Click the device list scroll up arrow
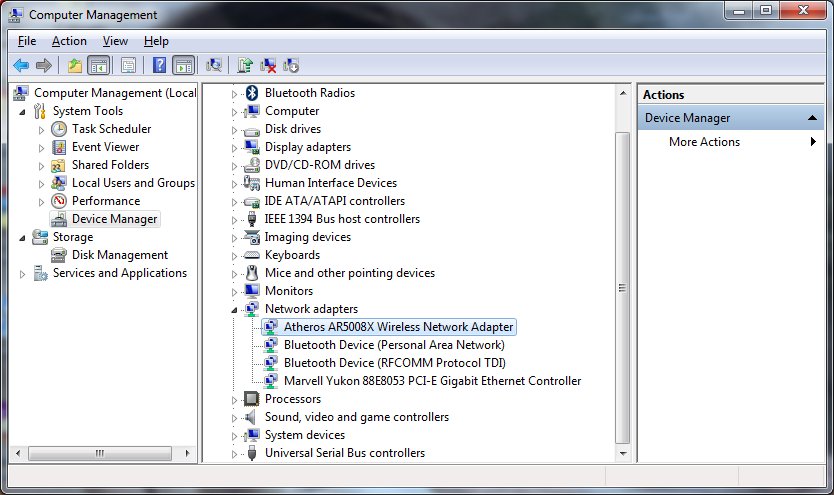The height and width of the screenshot is (495, 834). [623, 93]
